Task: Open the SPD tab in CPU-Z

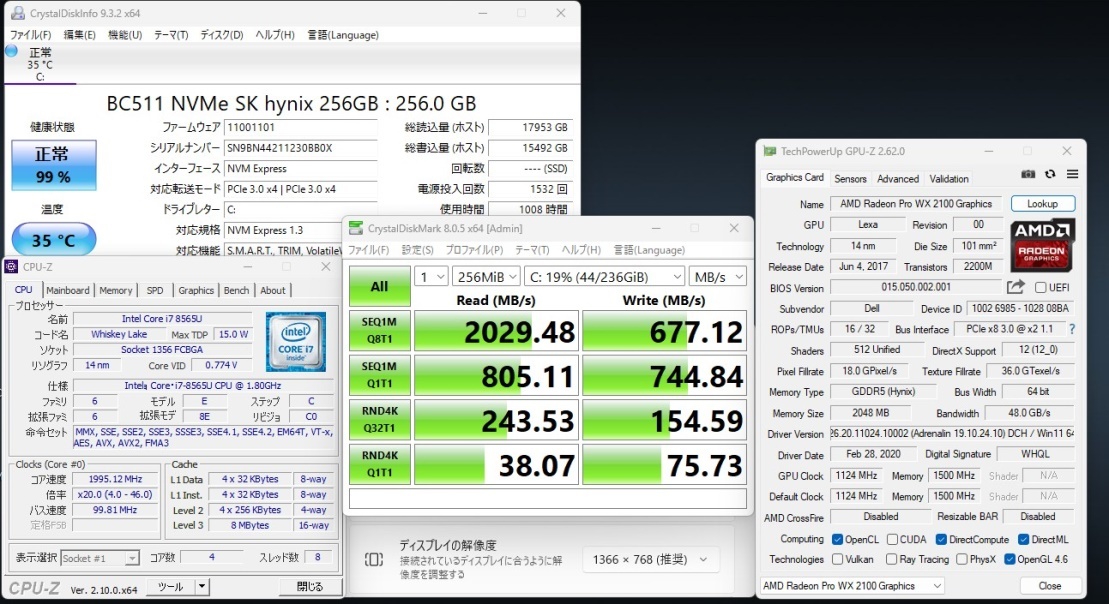Action: [x=155, y=290]
